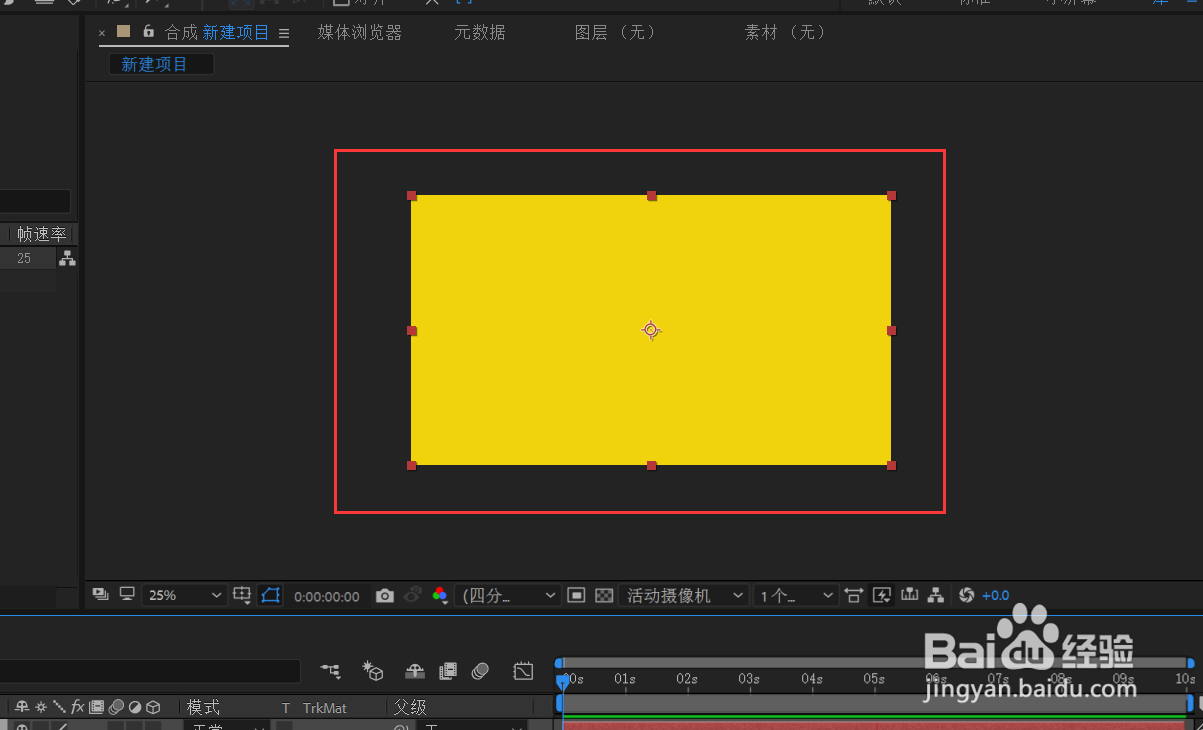The height and width of the screenshot is (730, 1203).
Task: Select the 合成 新建项目 tab
Action: [x=217, y=32]
